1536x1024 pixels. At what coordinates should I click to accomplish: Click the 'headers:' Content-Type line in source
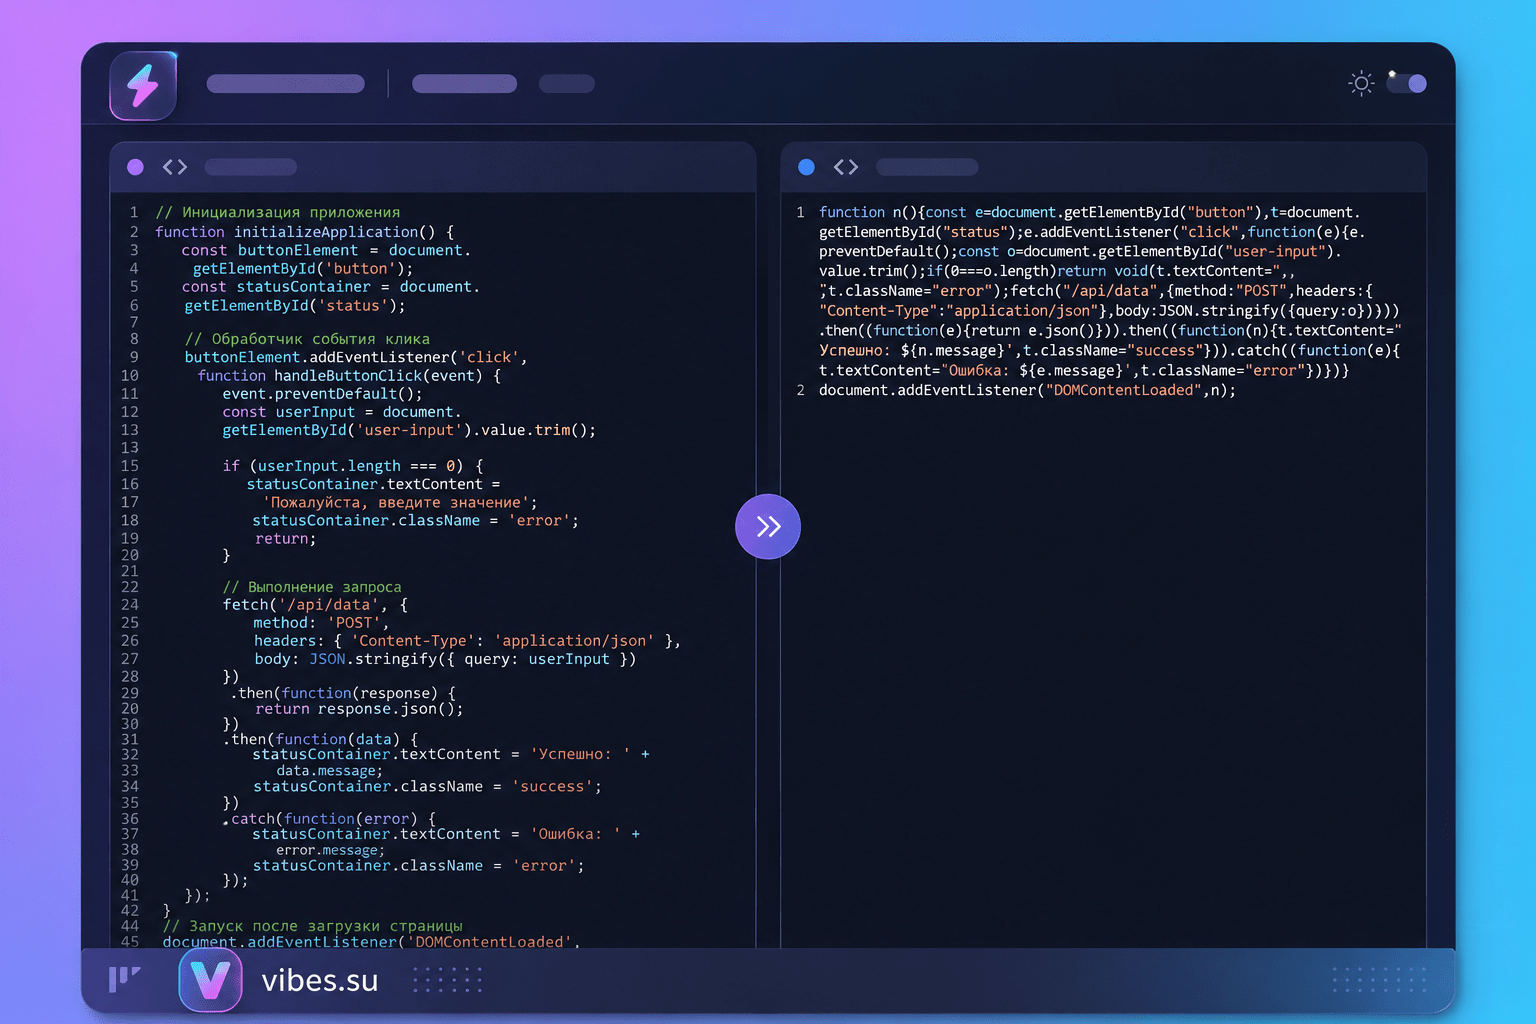coord(467,641)
